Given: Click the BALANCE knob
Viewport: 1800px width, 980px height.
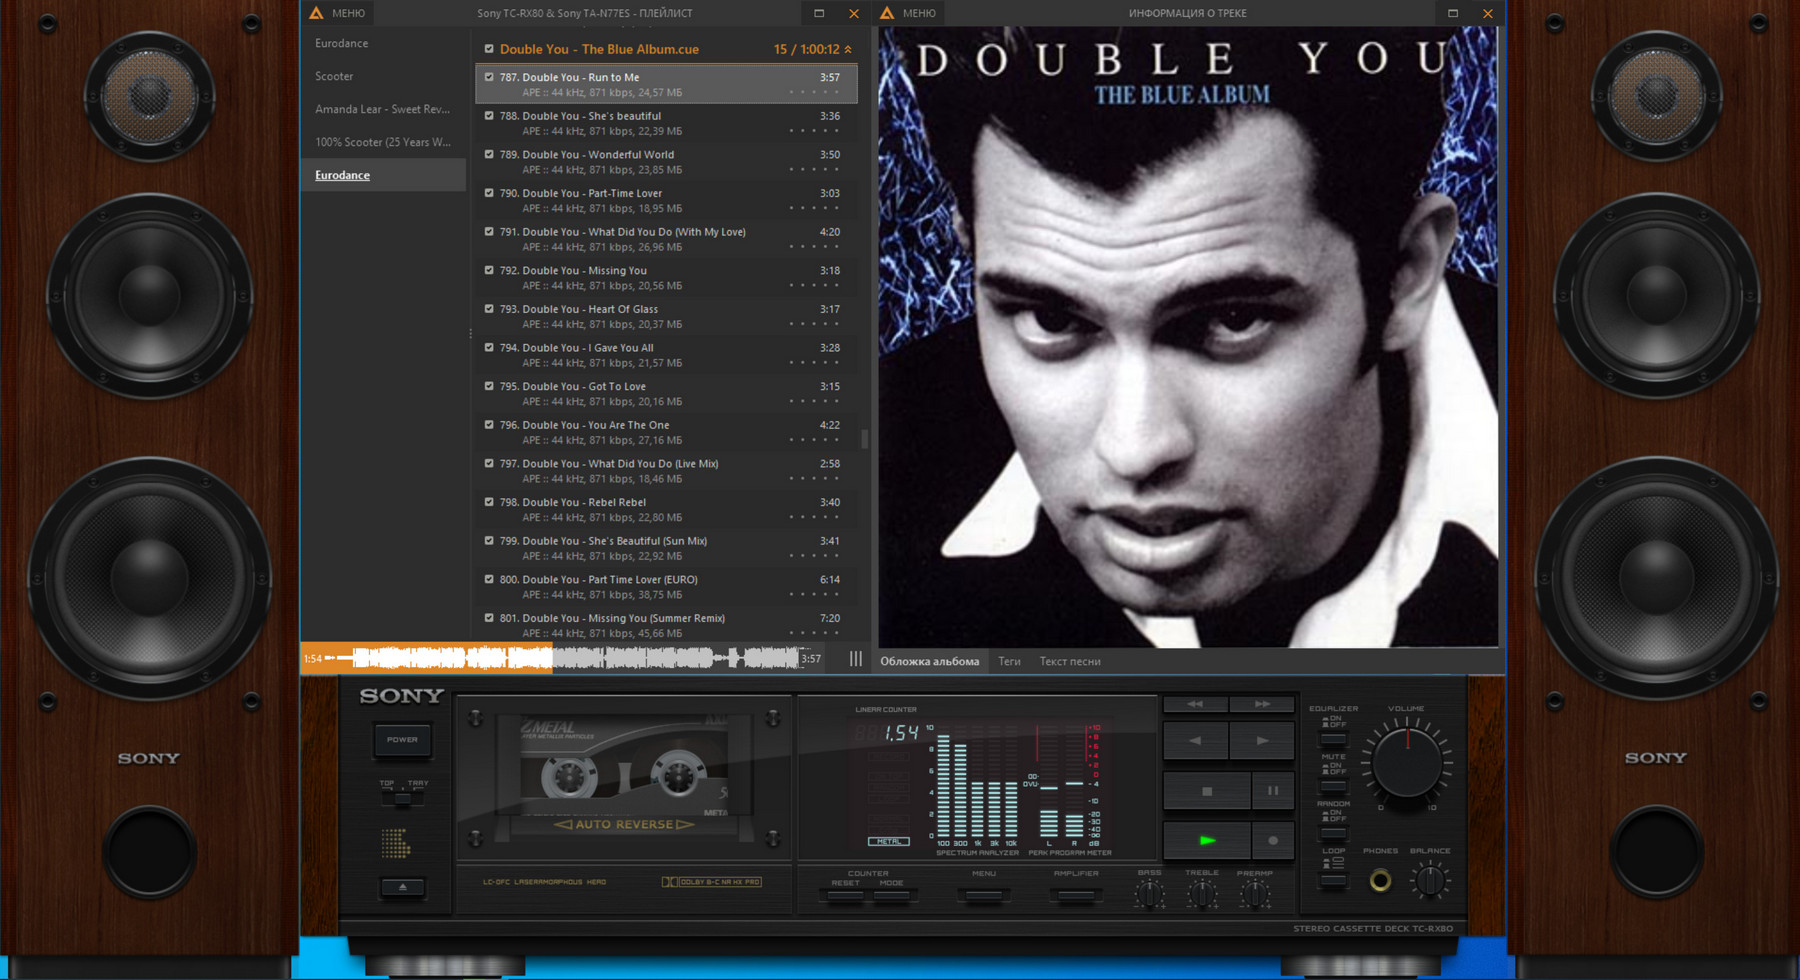Looking at the screenshot, I should tap(1430, 880).
